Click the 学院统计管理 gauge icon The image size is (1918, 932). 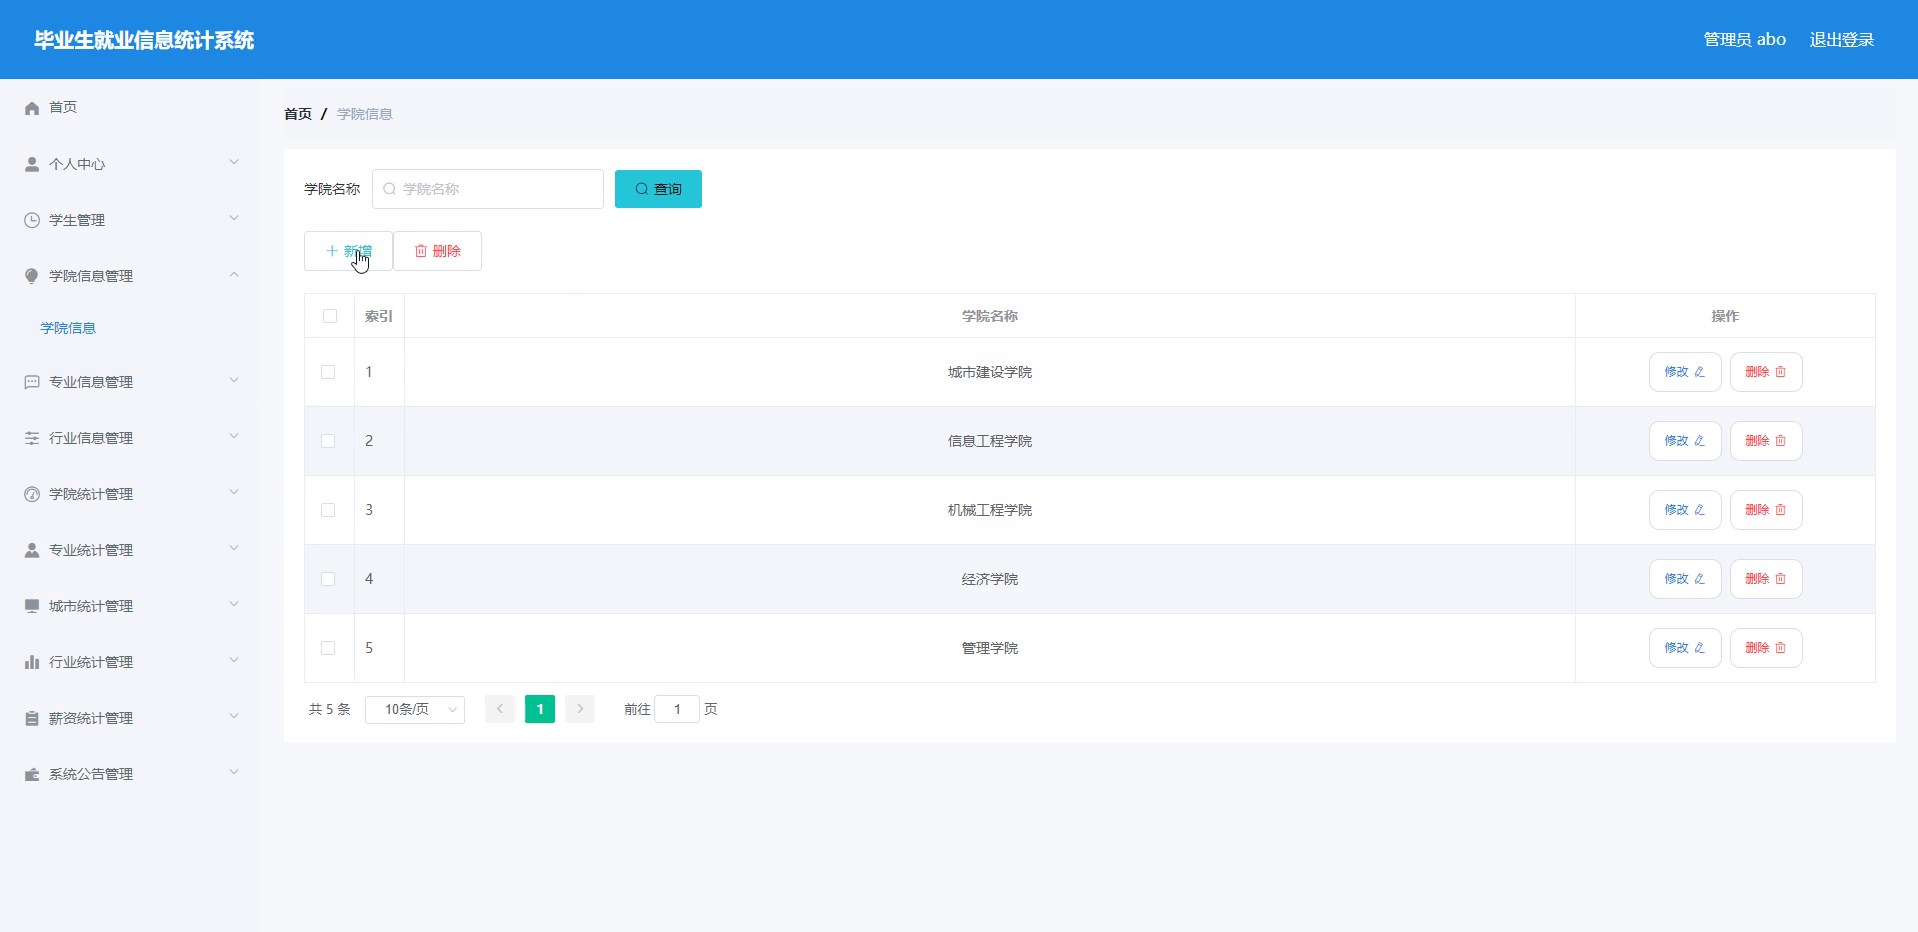point(32,494)
